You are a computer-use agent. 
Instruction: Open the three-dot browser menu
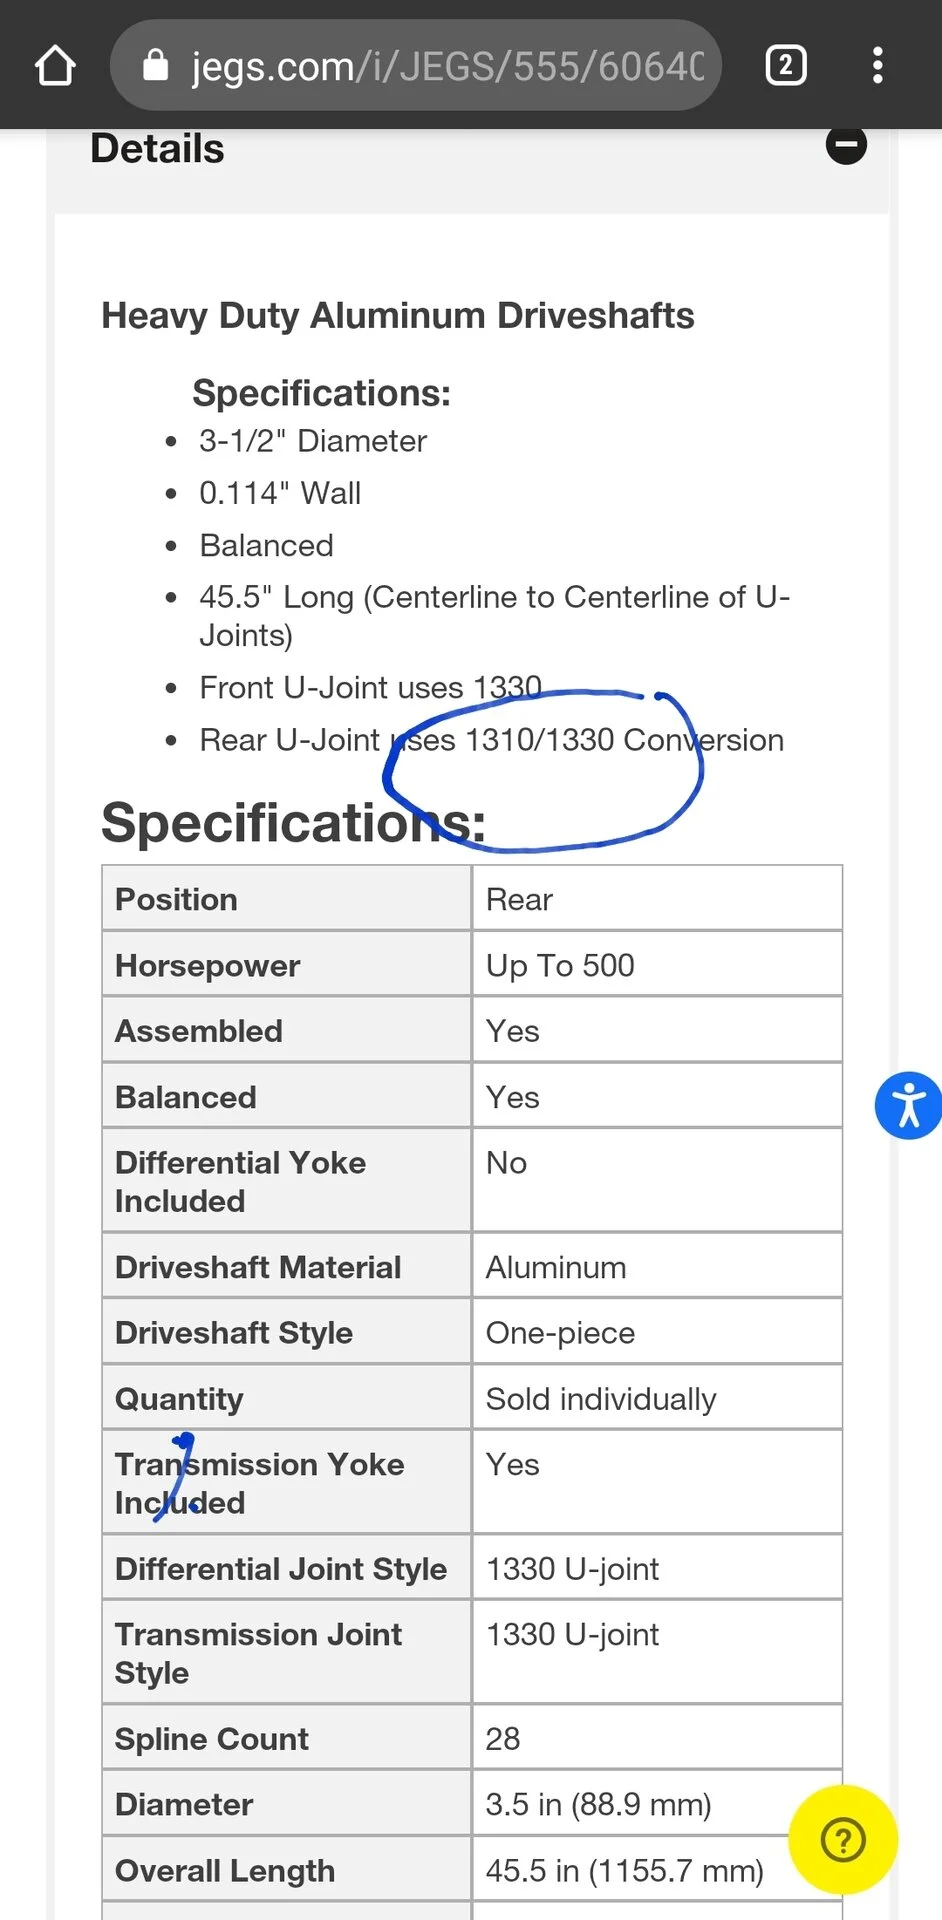pos(877,66)
